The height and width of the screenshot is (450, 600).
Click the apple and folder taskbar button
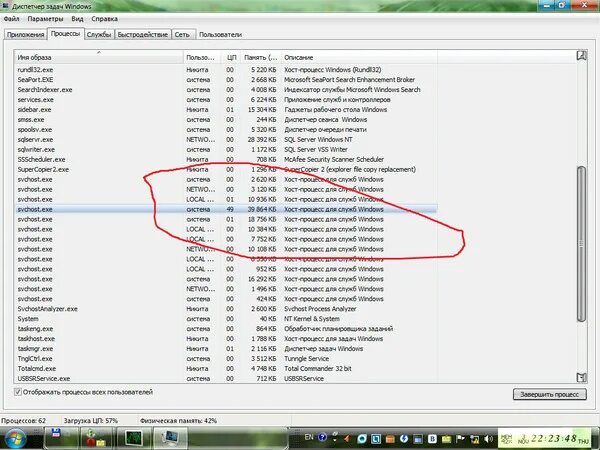point(96,439)
